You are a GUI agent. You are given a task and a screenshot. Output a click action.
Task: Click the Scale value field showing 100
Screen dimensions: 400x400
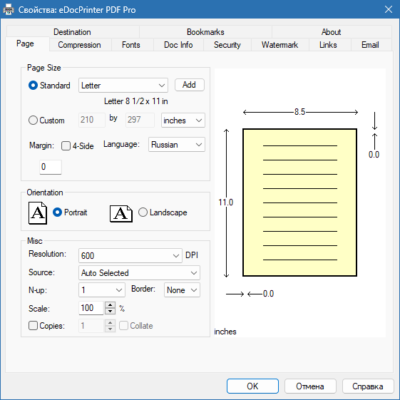tap(92, 308)
